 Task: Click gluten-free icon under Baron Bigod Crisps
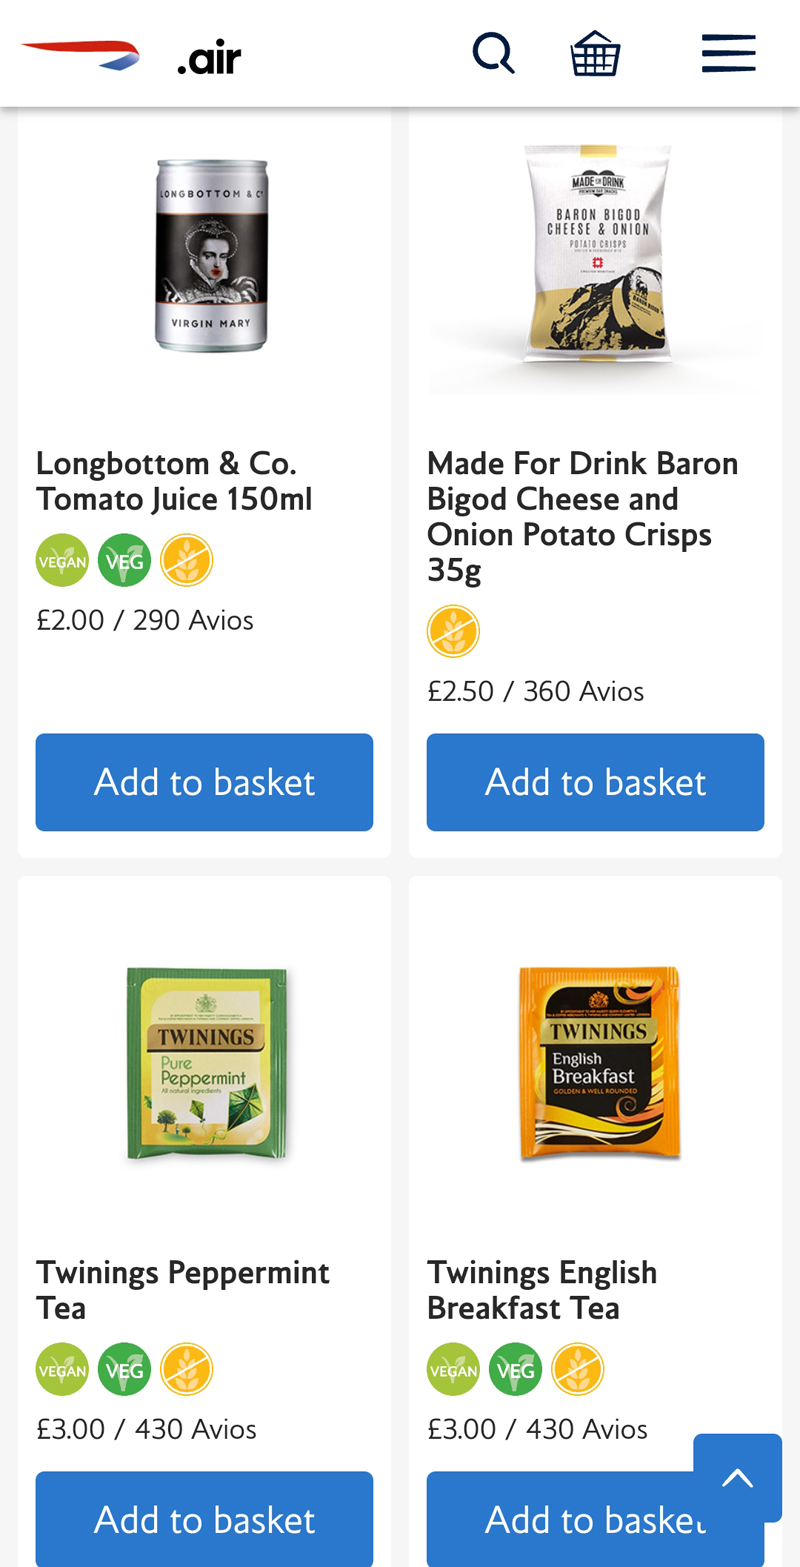[x=453, y=631]
